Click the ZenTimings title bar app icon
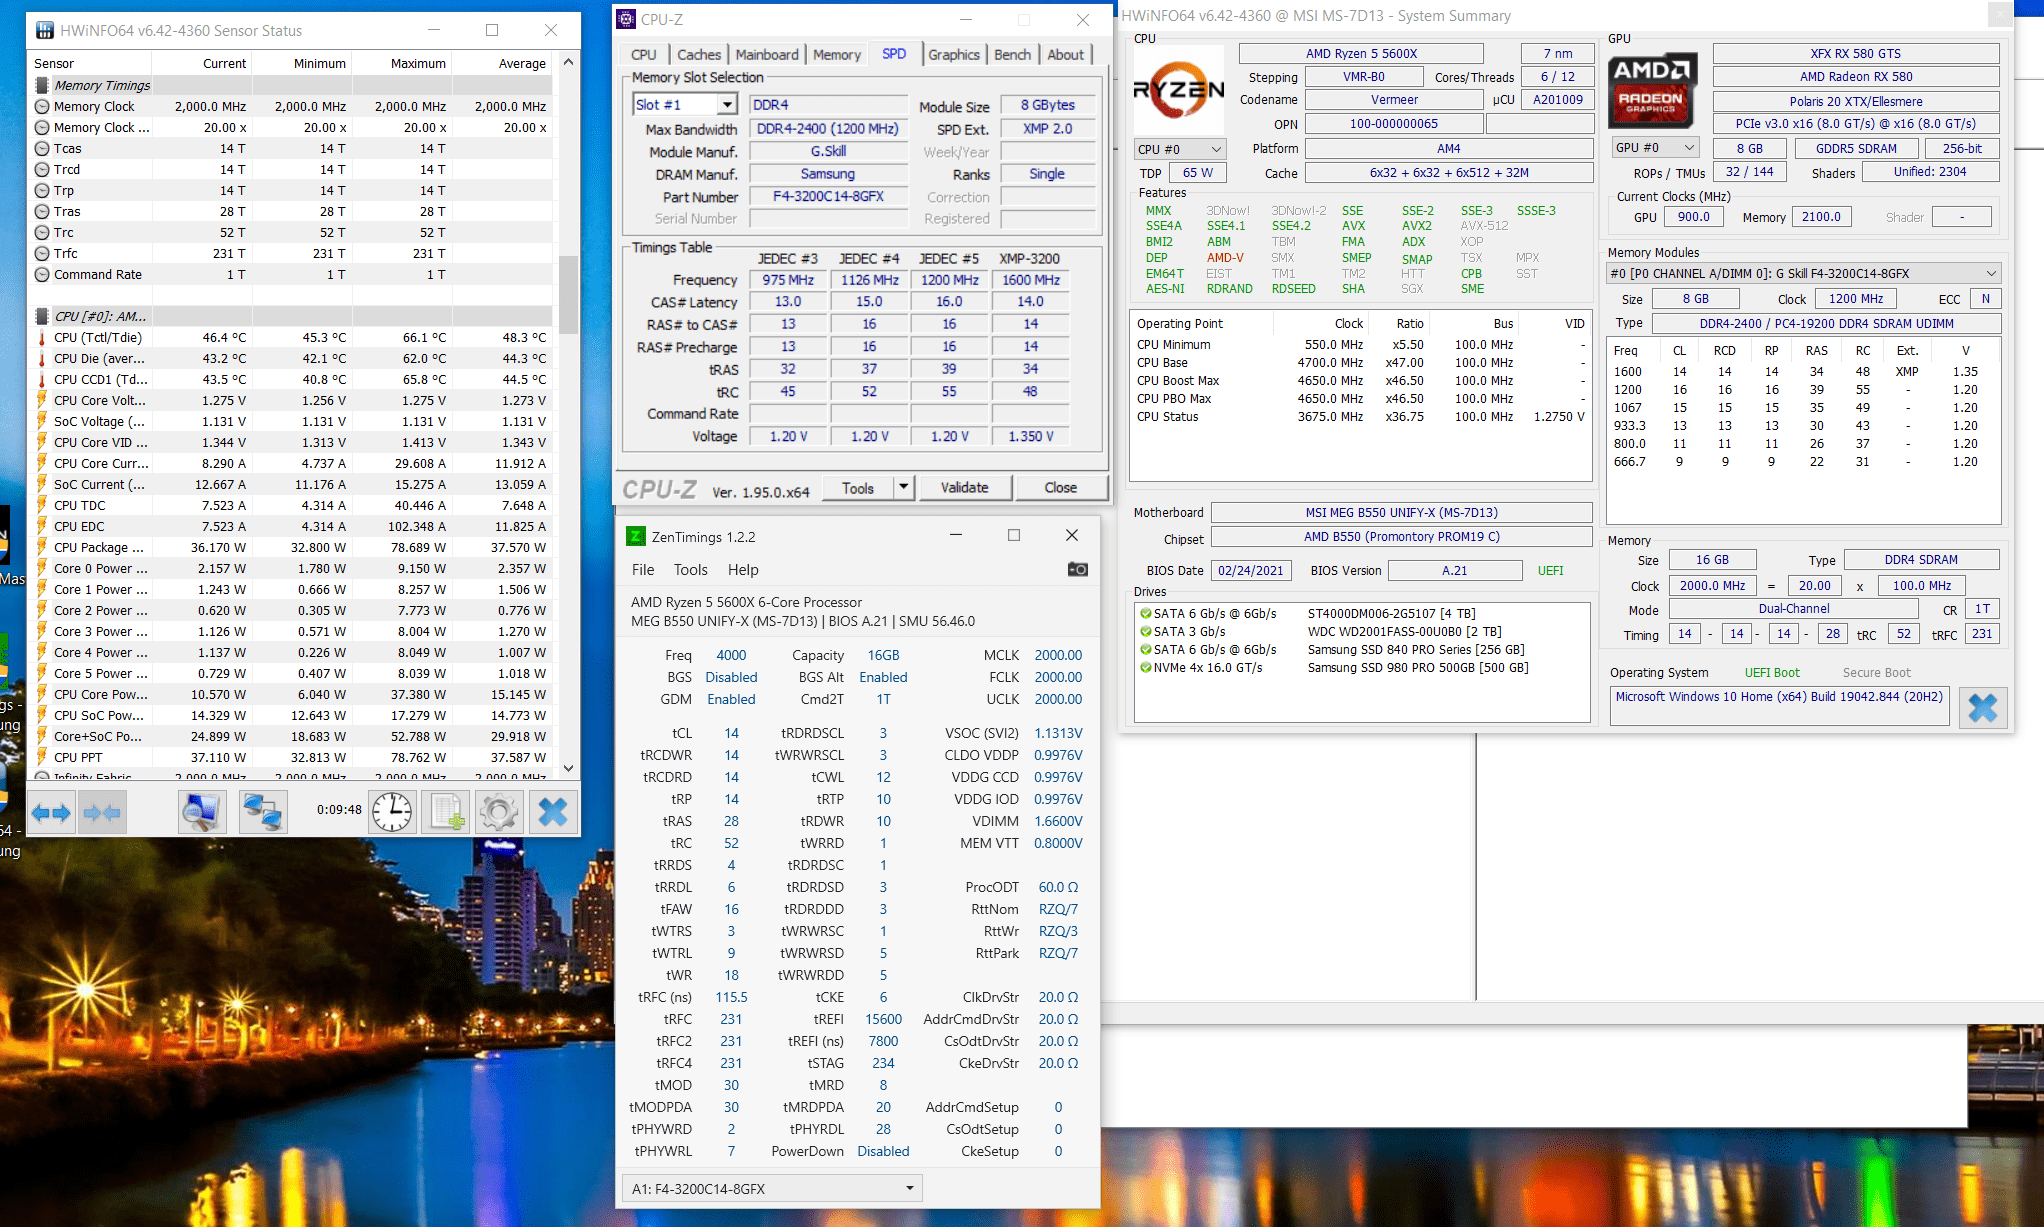 pyautogui.click(x=636, y=536)
